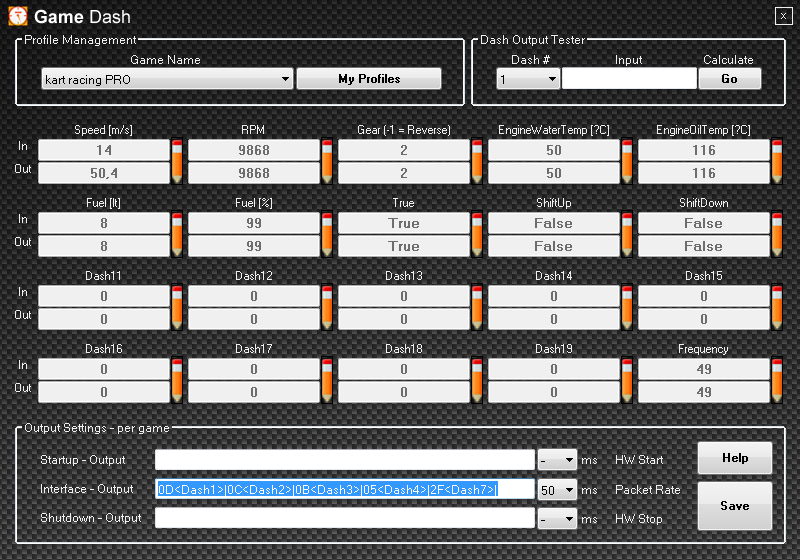Click the pencil icon next to EngineOilTemp
The height and width of the screenshot is (560, 800).
click(777, 161)
